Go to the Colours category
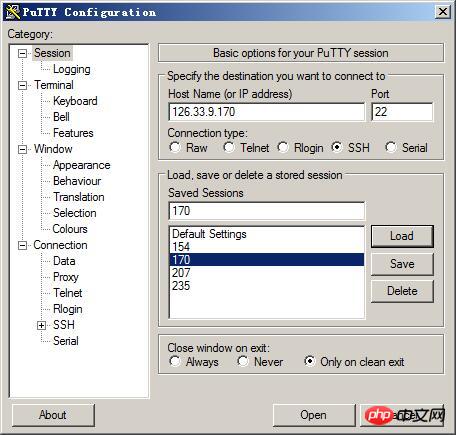Viewport: 456px width, 435px height. pos(70,229)
